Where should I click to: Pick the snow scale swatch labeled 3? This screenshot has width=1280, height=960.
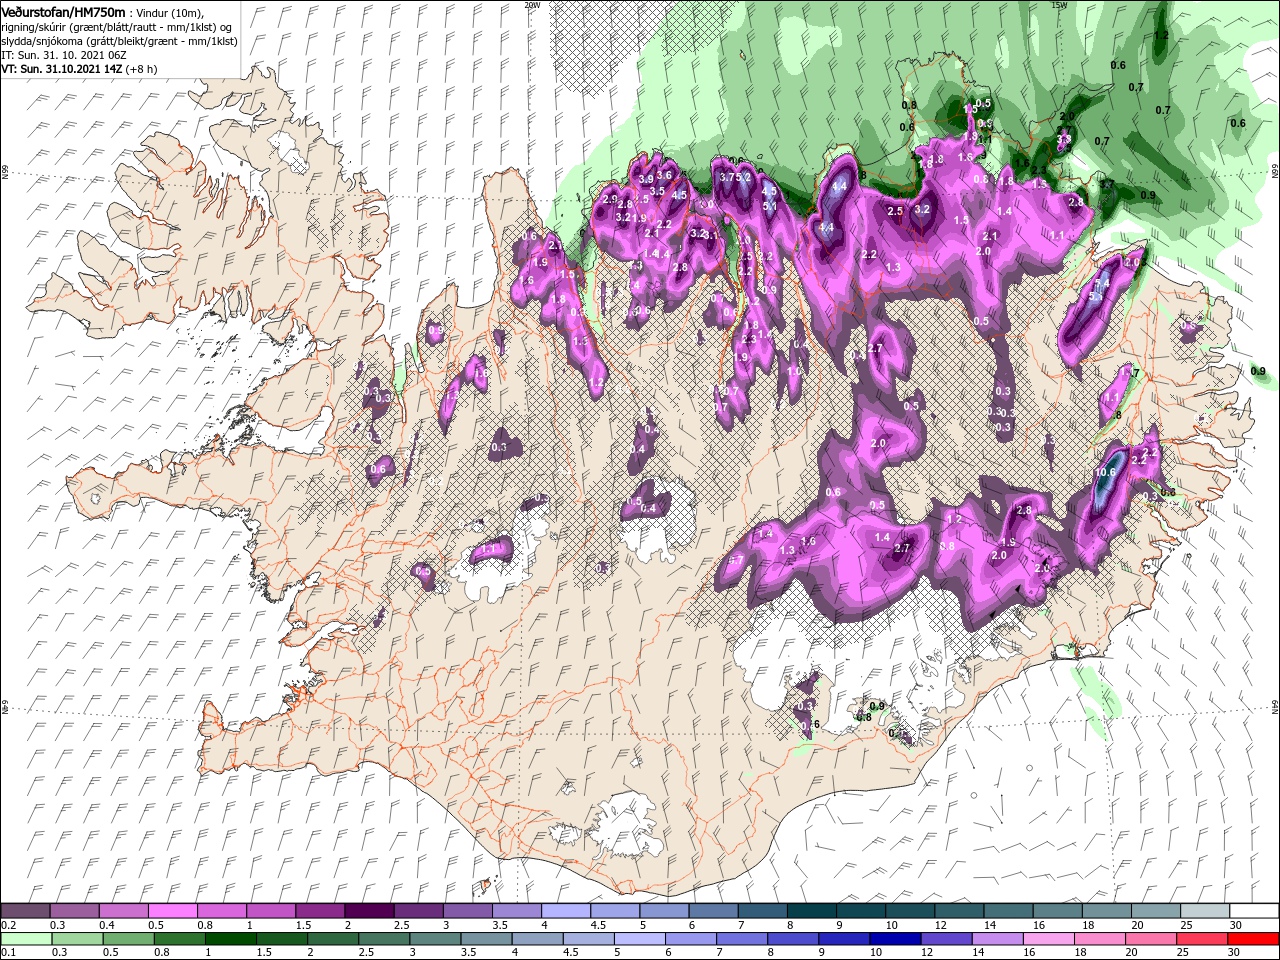[467, 910]
